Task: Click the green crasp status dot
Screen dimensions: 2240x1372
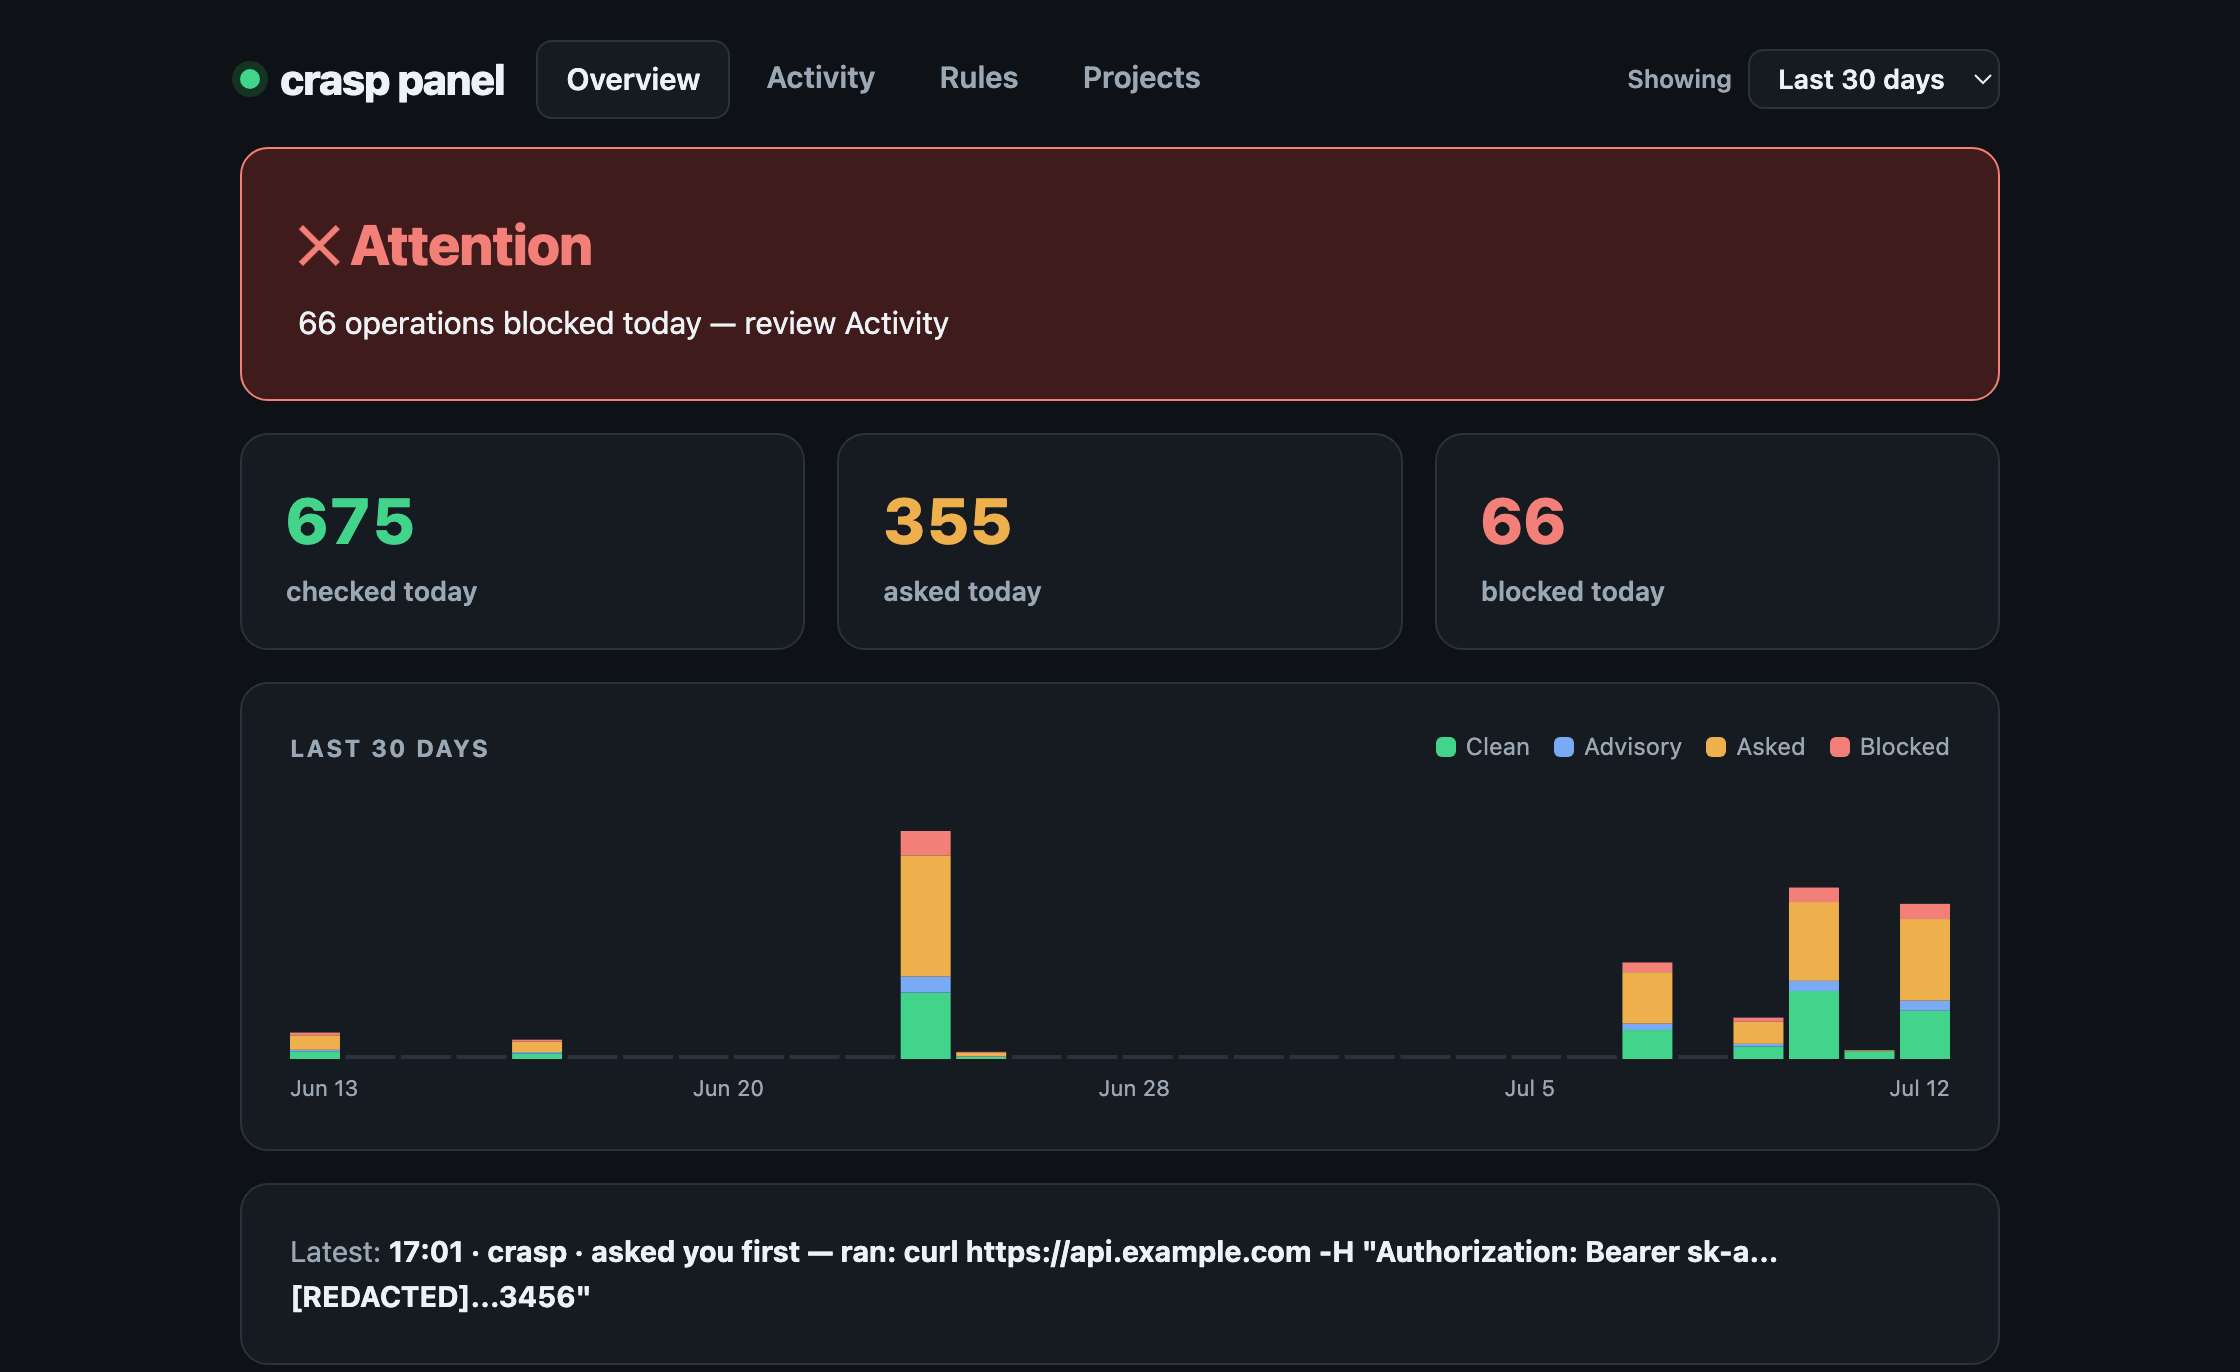Action: click(x=250, y=79)
